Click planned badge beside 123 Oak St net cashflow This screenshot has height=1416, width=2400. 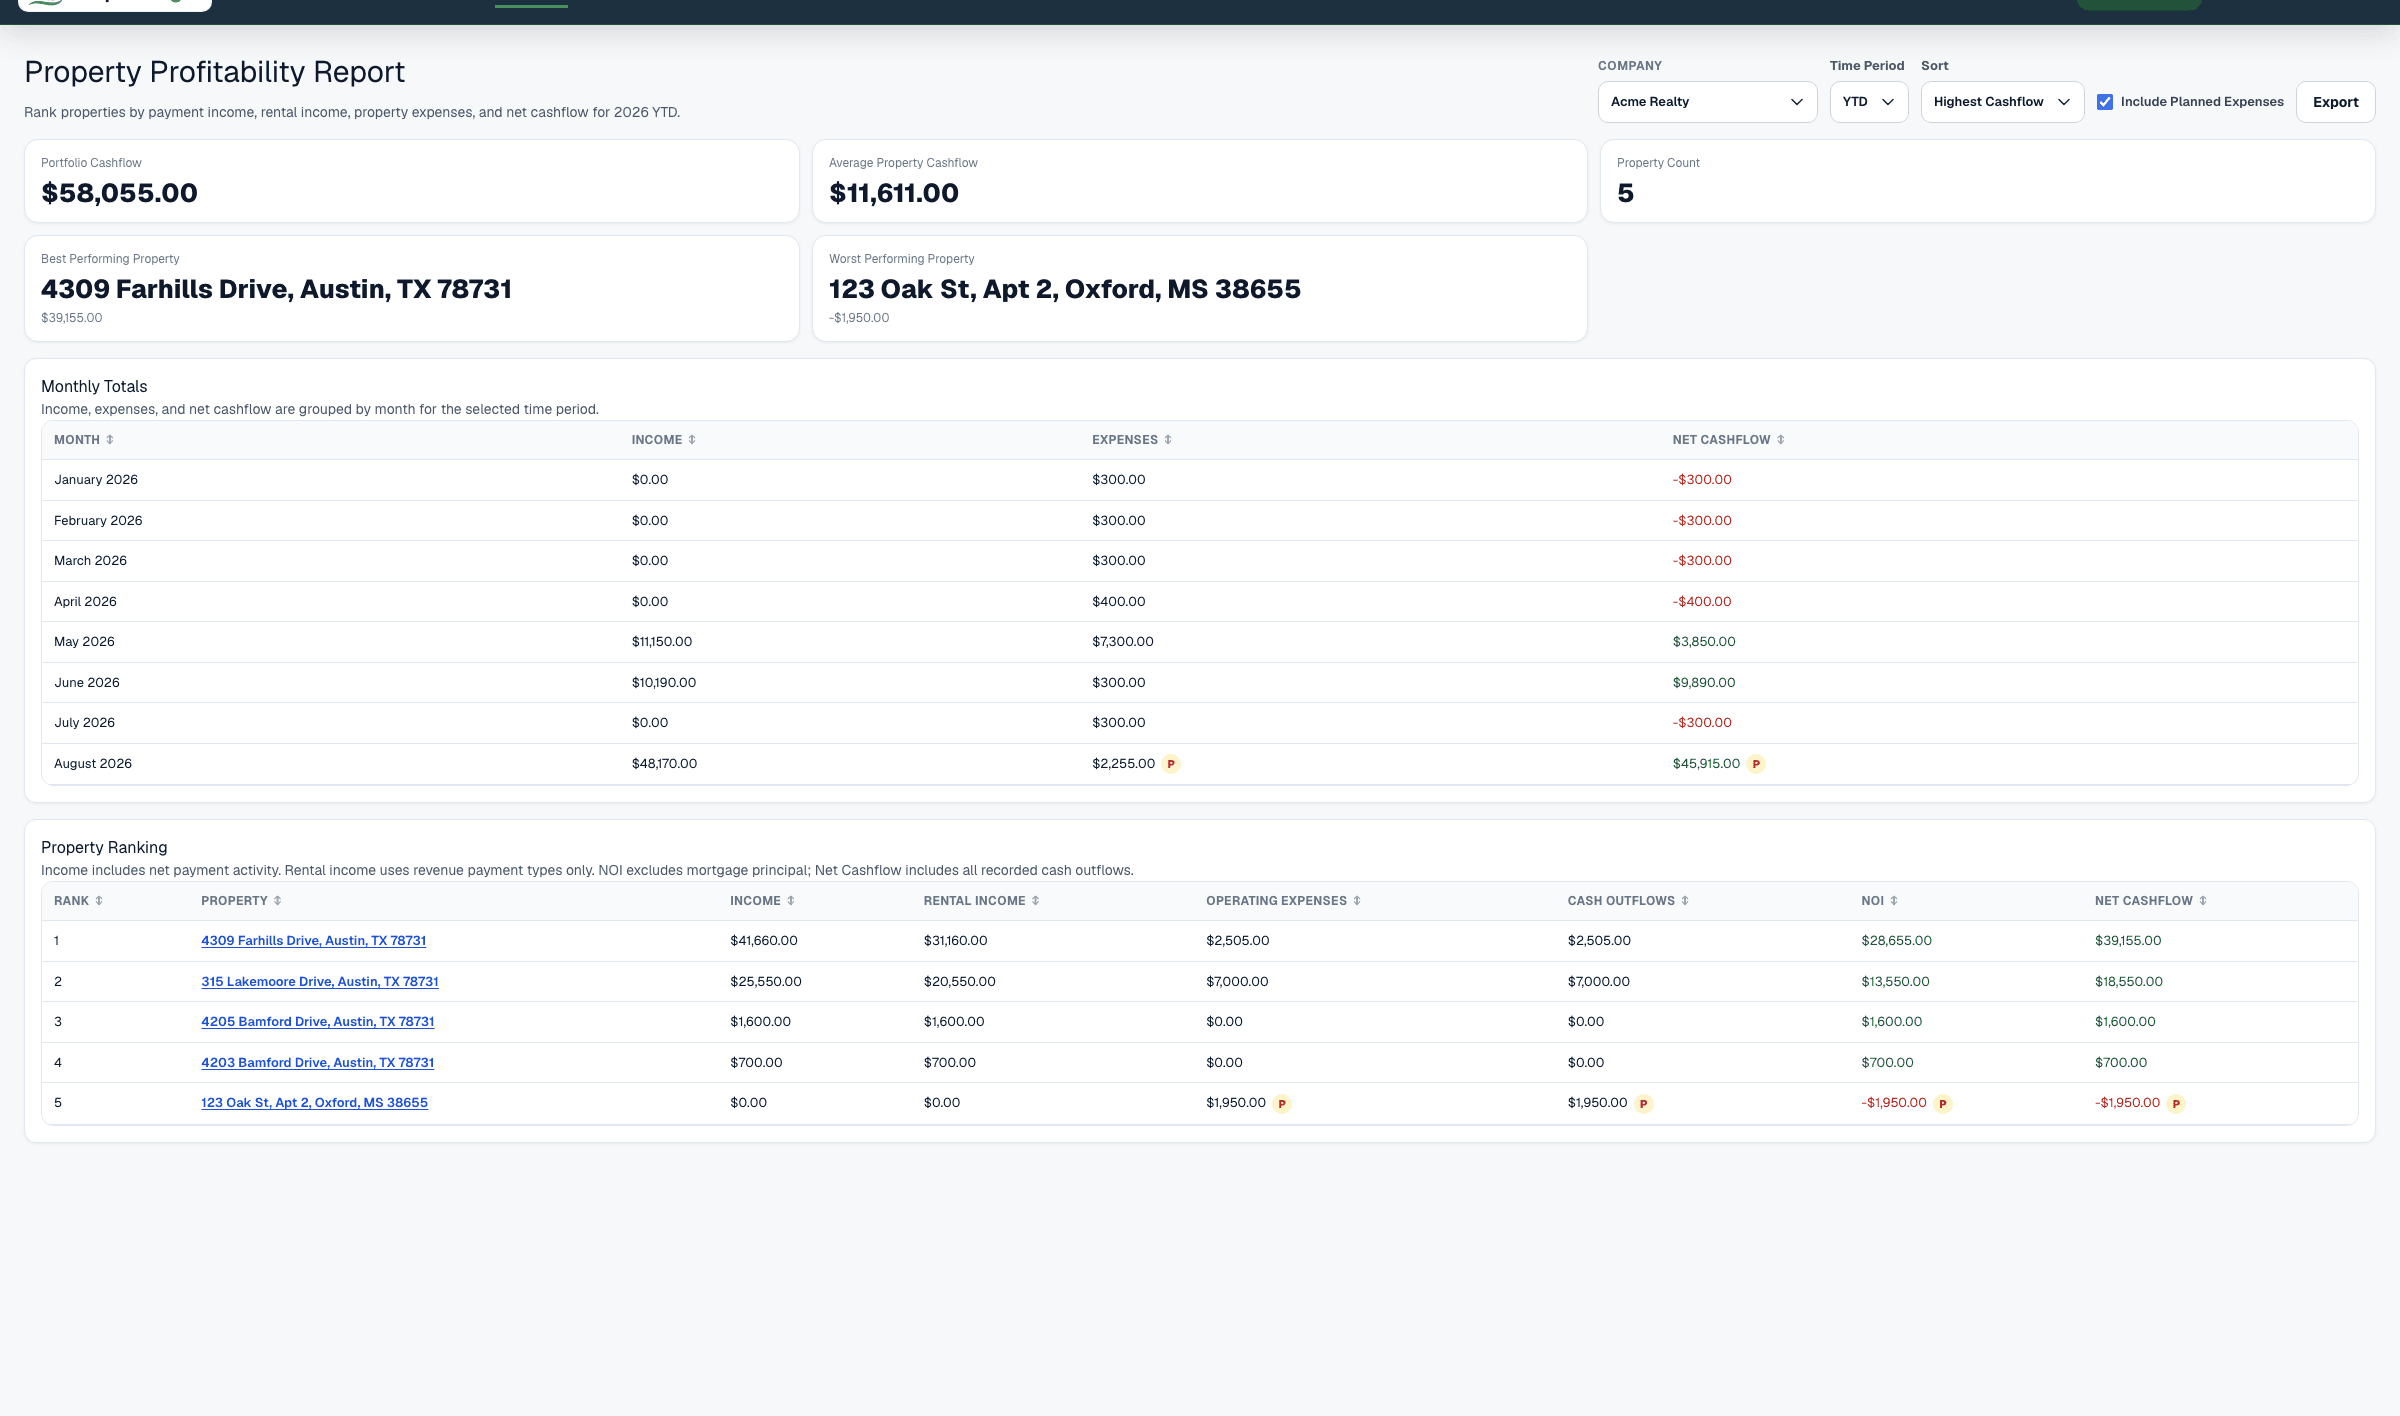point(2176,1104)
